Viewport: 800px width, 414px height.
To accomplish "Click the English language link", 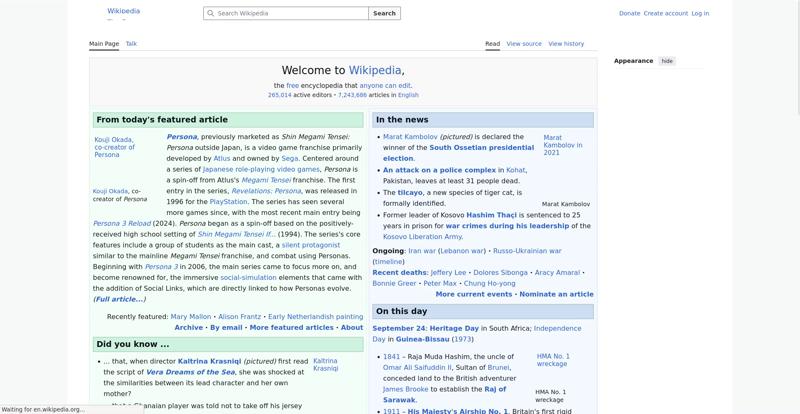I will [408, 95].
